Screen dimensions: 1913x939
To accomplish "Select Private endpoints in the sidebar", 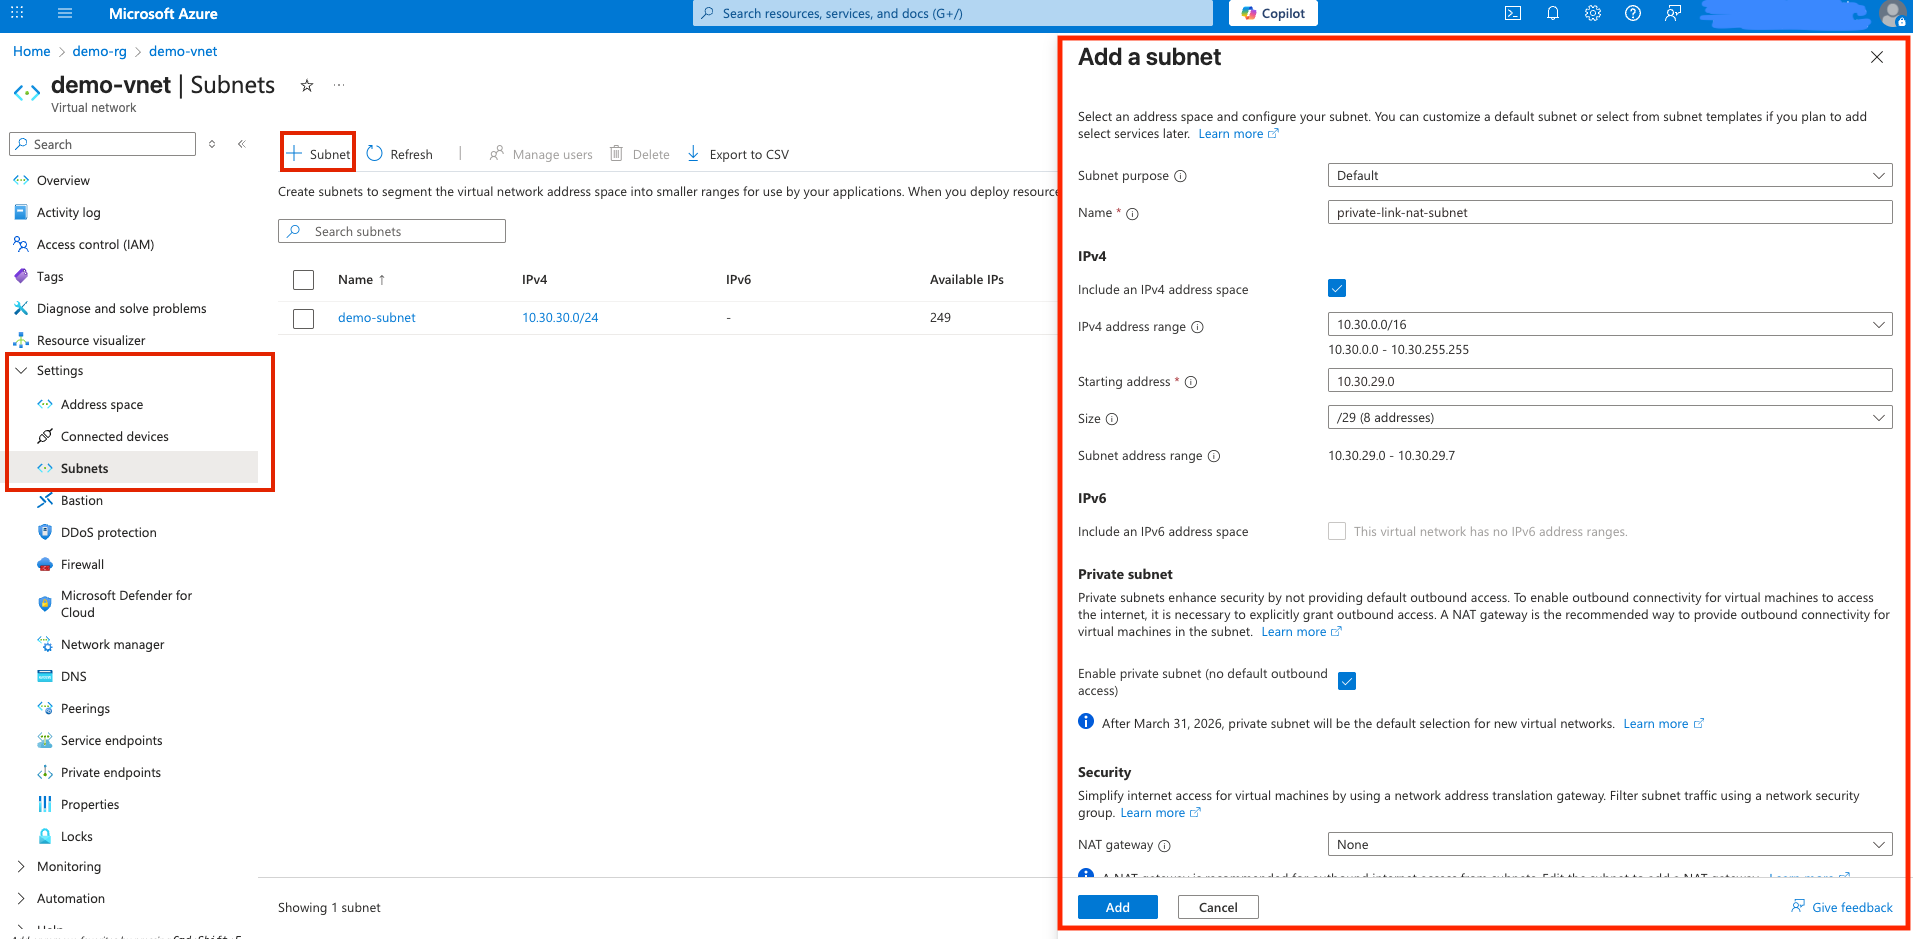I will click(111, 772).
